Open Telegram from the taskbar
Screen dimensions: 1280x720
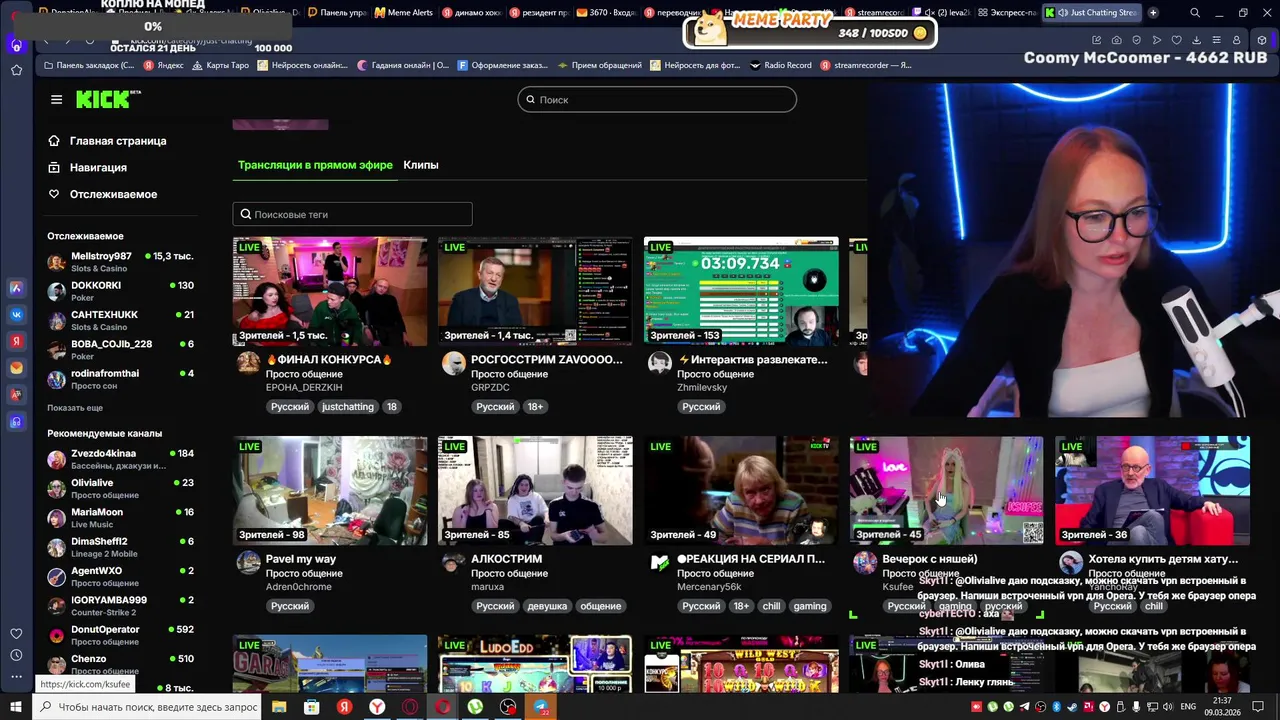coord(541,707)
